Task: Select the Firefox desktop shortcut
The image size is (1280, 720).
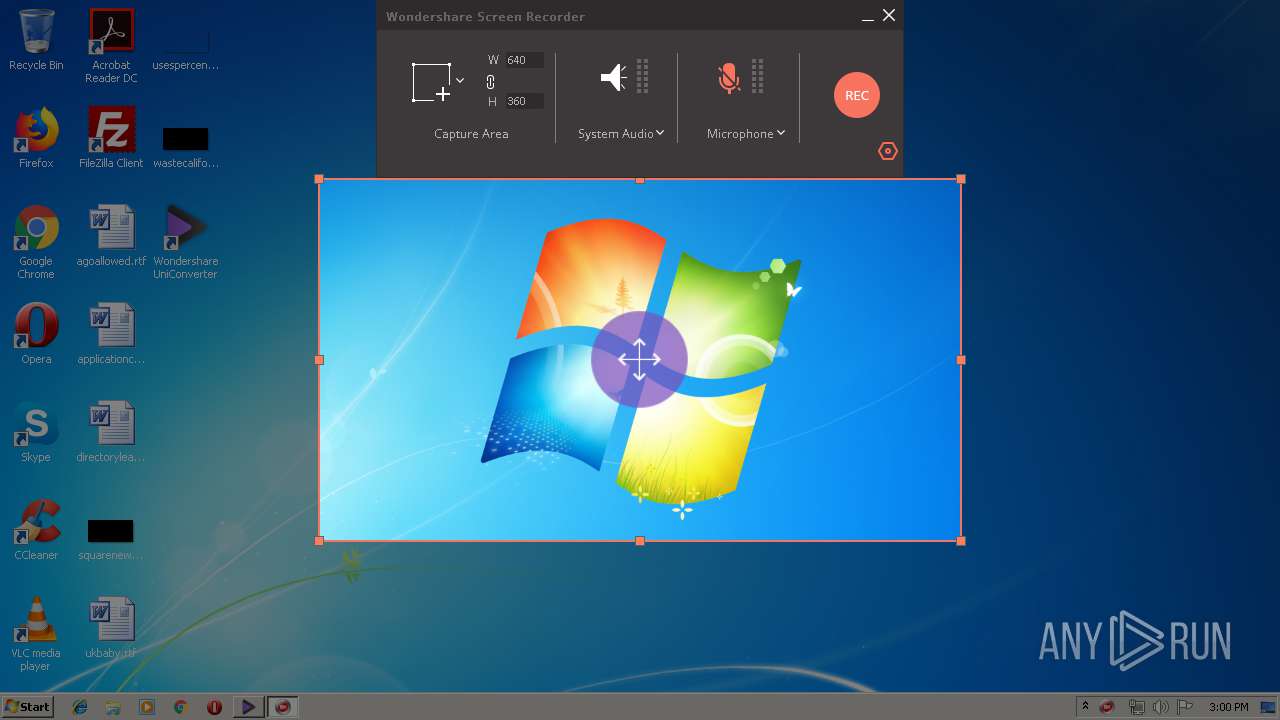Action: coord(36,138)
